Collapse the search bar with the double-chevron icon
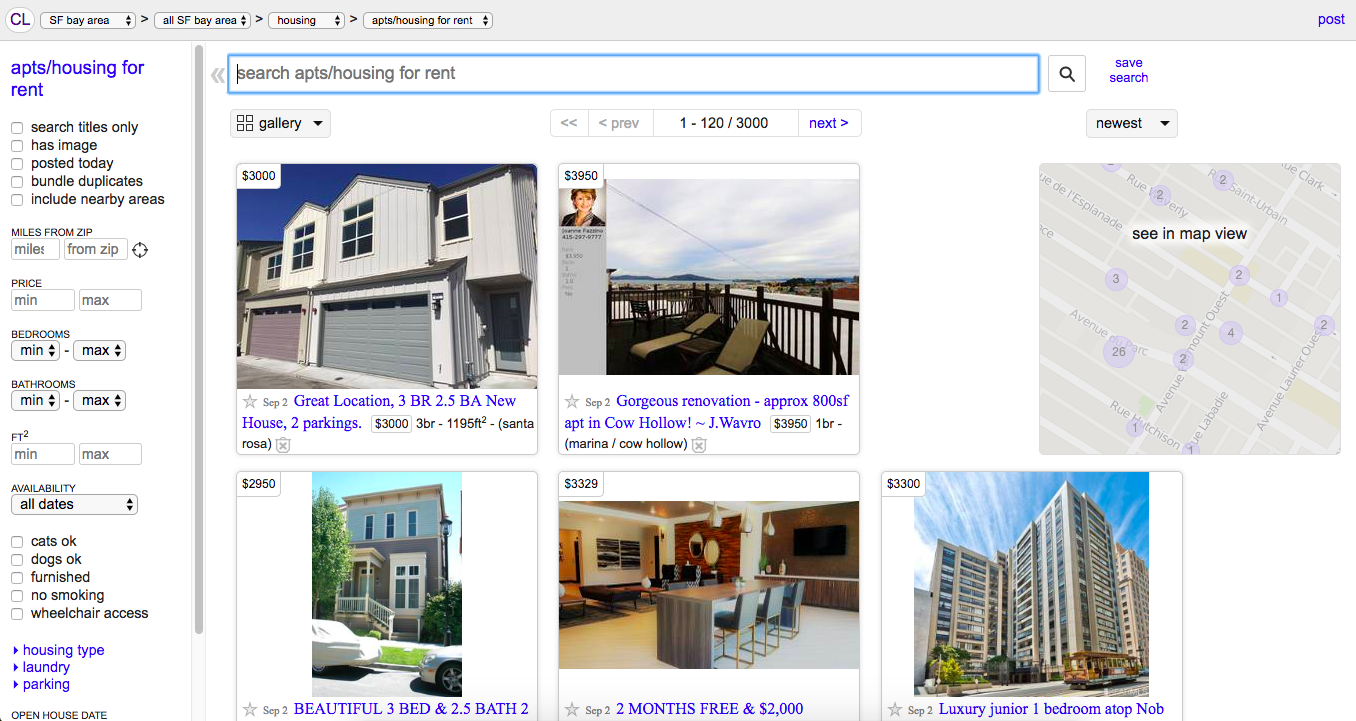Image resolution: width=1356 pixels, height=721 pixels. click(x=217, y=73)
